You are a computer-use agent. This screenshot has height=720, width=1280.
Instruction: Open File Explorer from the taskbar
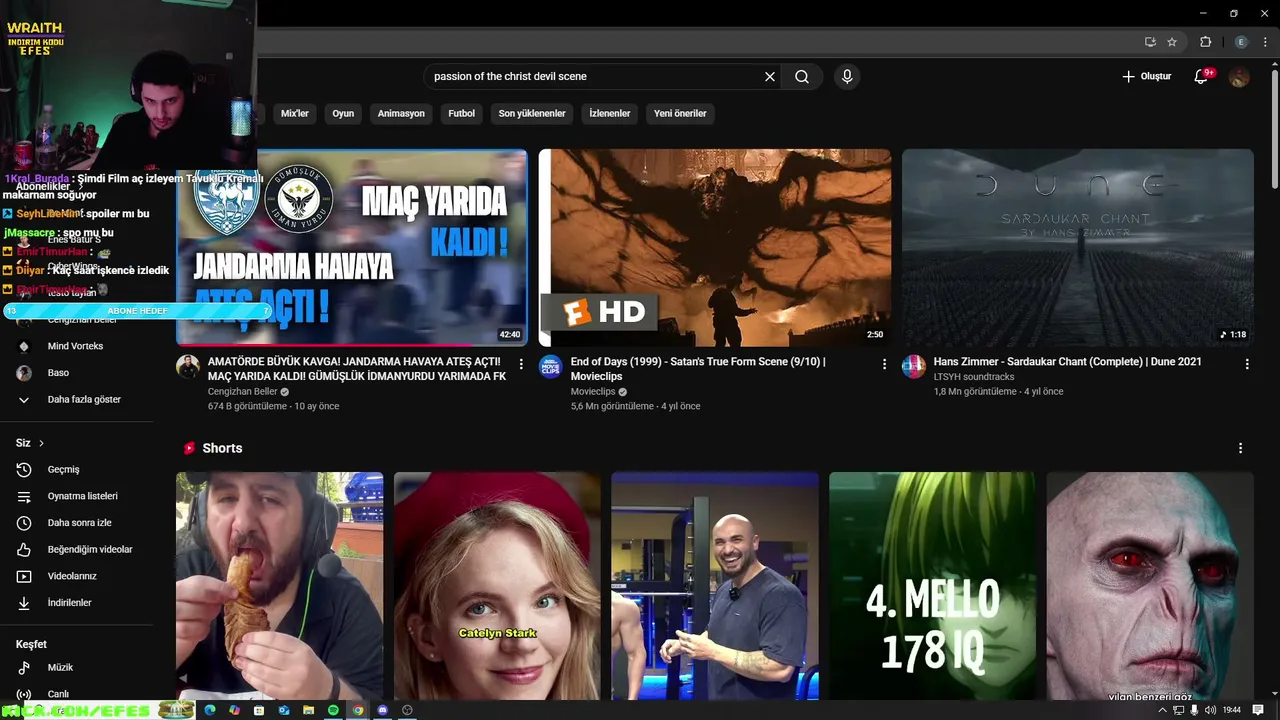pos(308,710)
